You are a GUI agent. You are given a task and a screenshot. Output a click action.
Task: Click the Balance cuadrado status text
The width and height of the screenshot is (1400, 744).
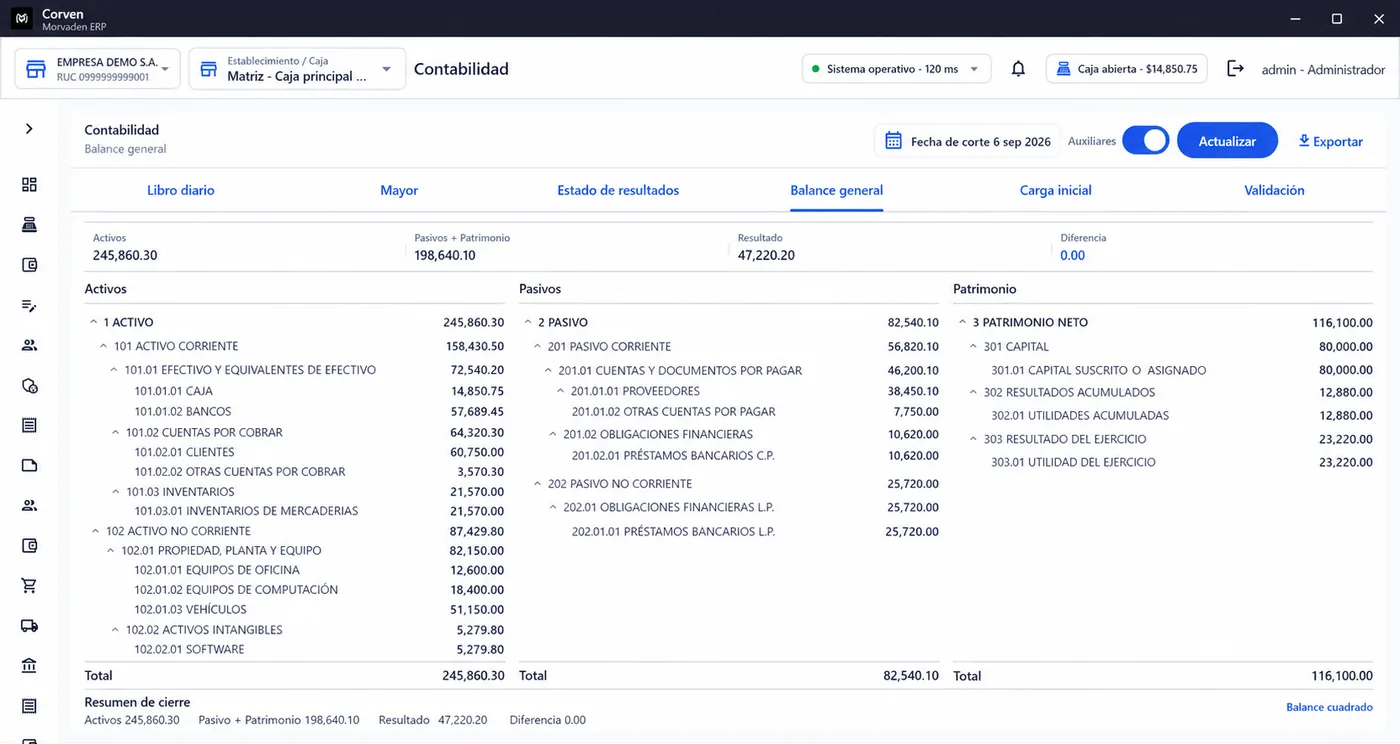coord(1329,707)
